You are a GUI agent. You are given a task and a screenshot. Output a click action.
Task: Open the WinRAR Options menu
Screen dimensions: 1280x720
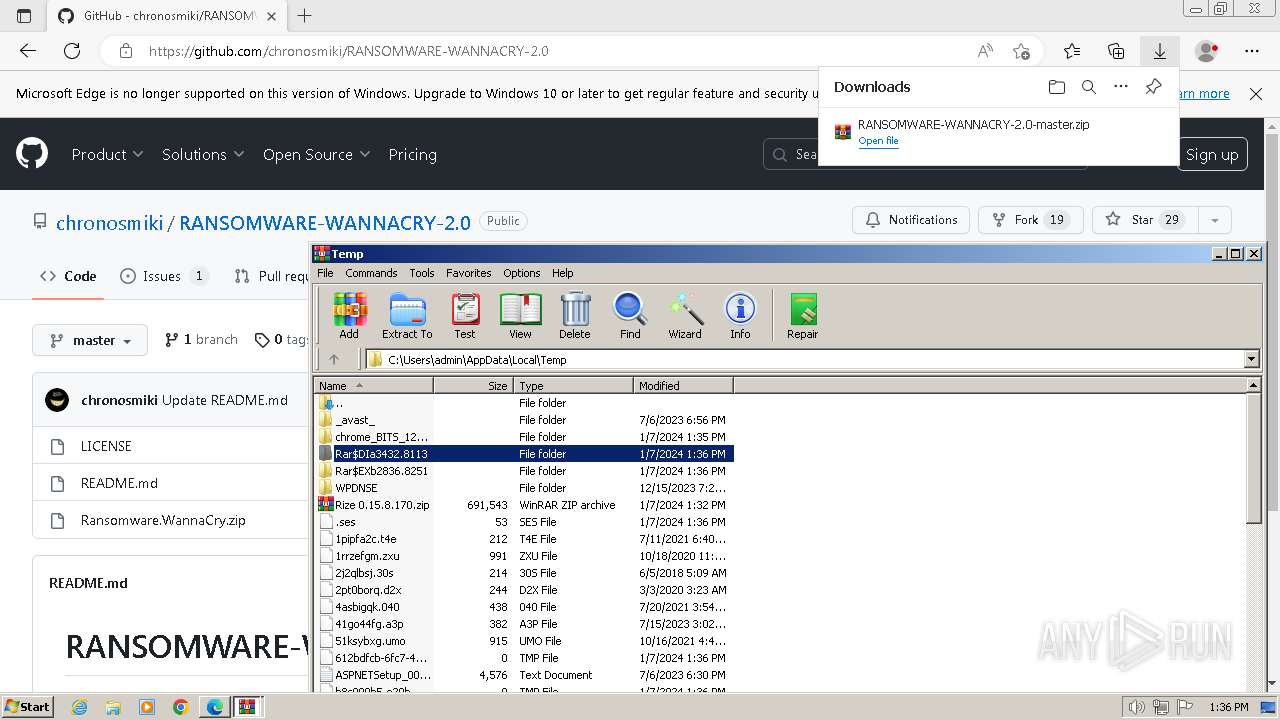click(521, 273)
